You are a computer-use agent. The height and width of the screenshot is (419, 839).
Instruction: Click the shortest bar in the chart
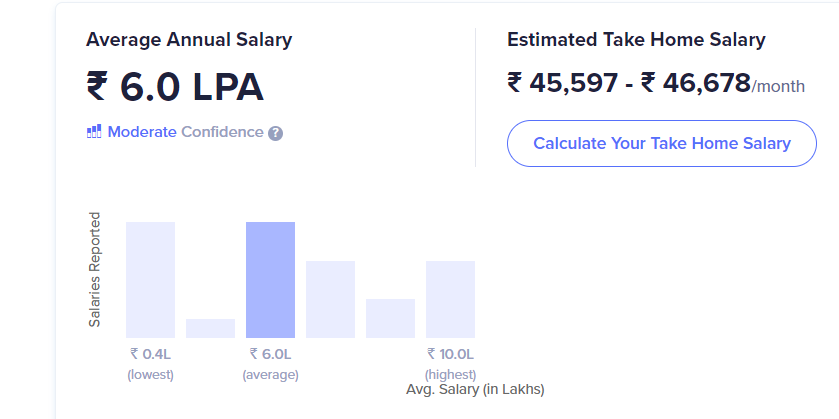tap(210, 328)
